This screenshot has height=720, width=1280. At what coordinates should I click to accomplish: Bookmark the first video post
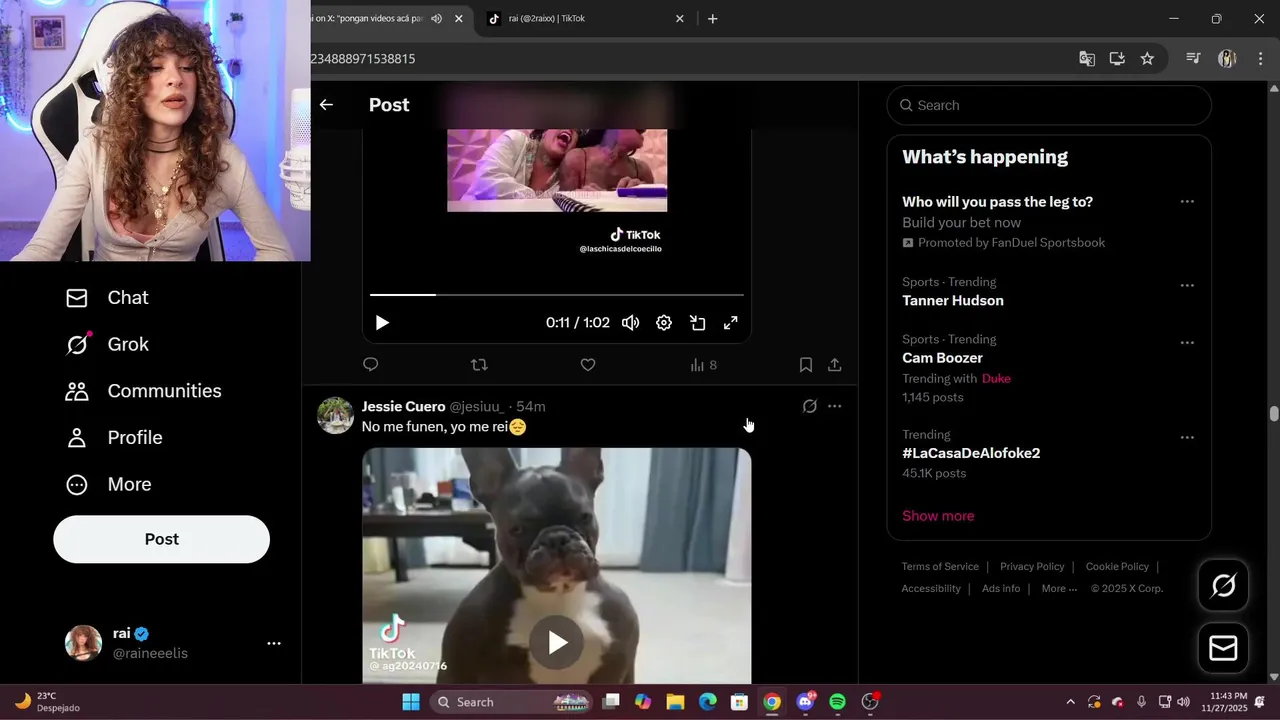pos(806,365)
